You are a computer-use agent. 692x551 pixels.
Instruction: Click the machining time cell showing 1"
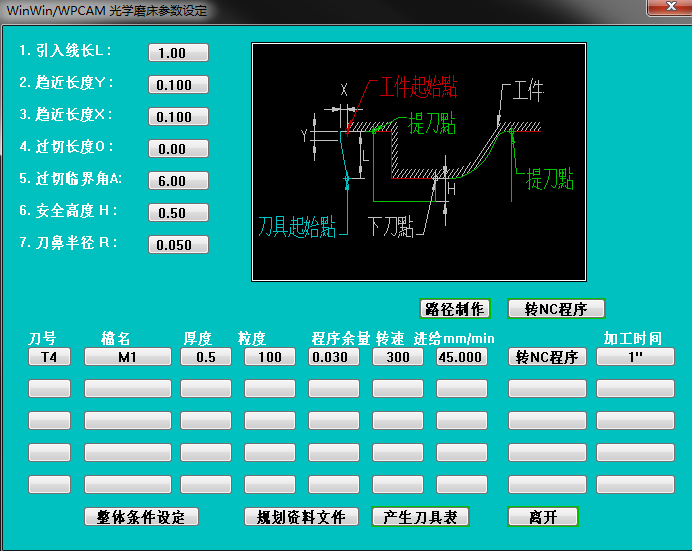(635, 357)
